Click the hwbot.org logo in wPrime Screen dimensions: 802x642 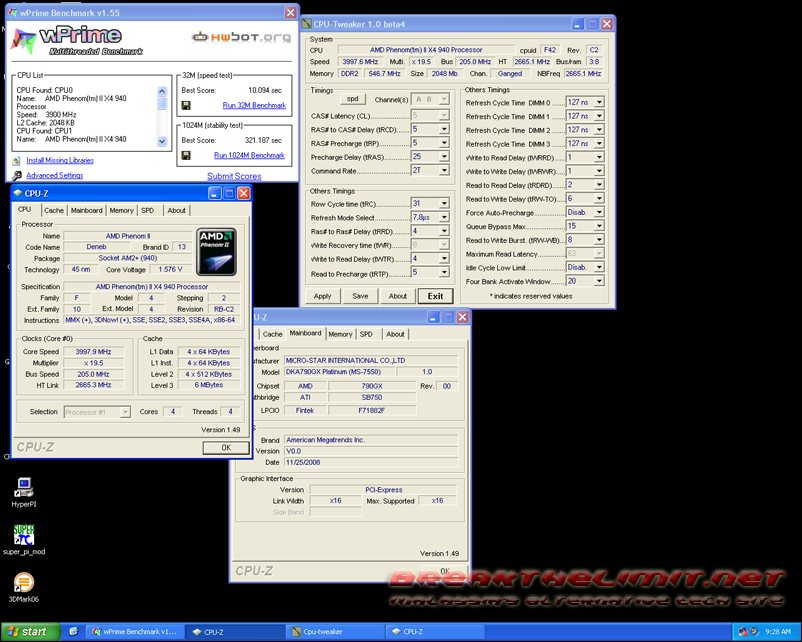(241, 37)
